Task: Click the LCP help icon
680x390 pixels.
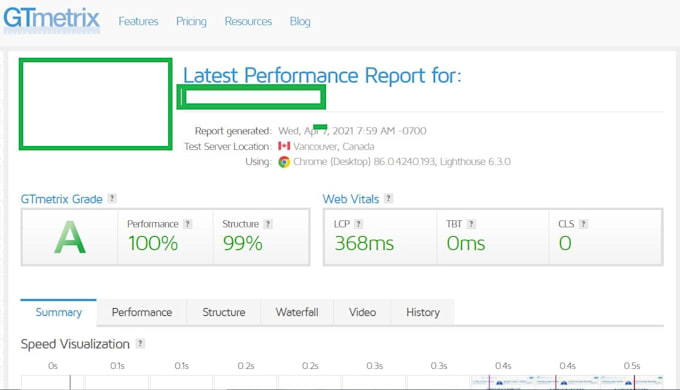Action: pyautogui.click(x=358, y=224)
